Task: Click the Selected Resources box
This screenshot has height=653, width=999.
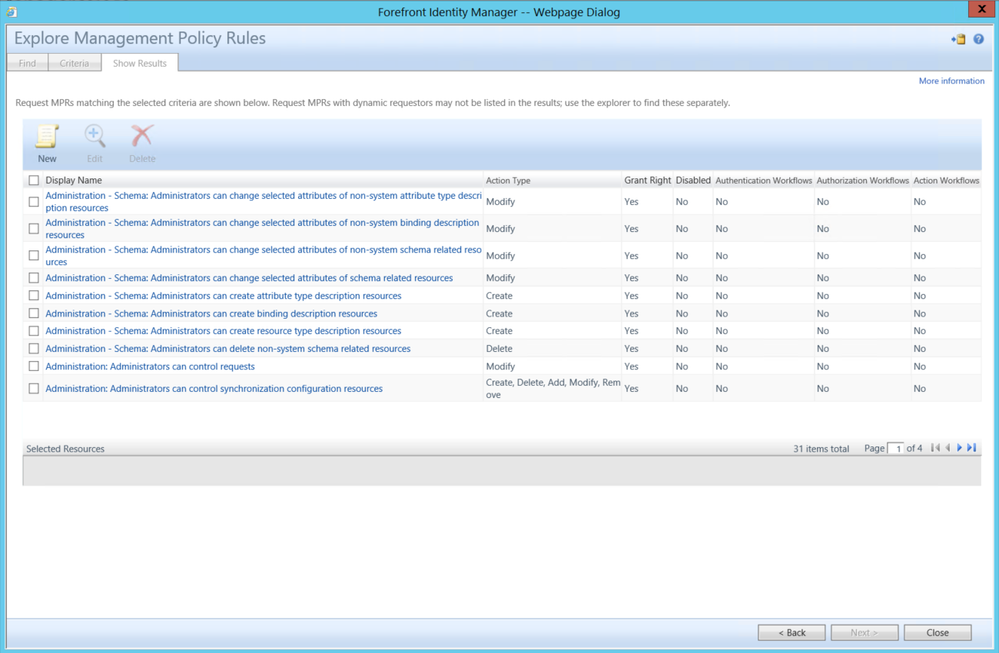Action: (502, 471)
